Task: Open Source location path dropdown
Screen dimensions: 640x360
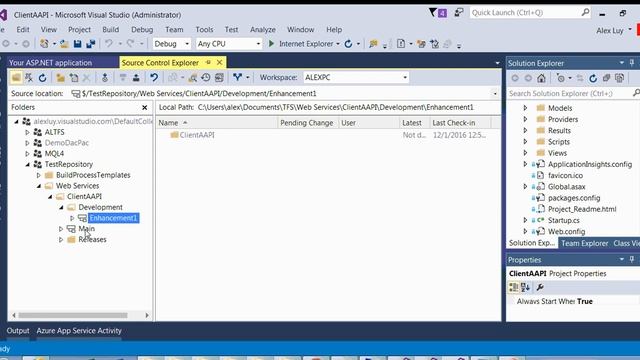Action: click(495, 94)
